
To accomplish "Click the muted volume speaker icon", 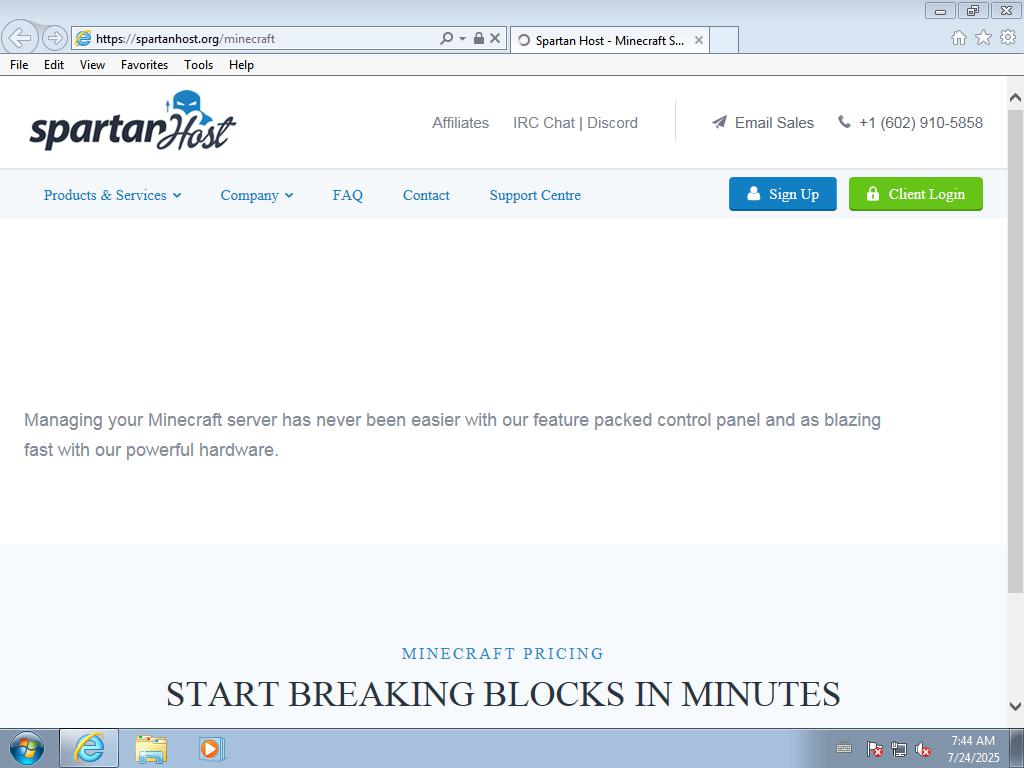I will coord(923,749).
